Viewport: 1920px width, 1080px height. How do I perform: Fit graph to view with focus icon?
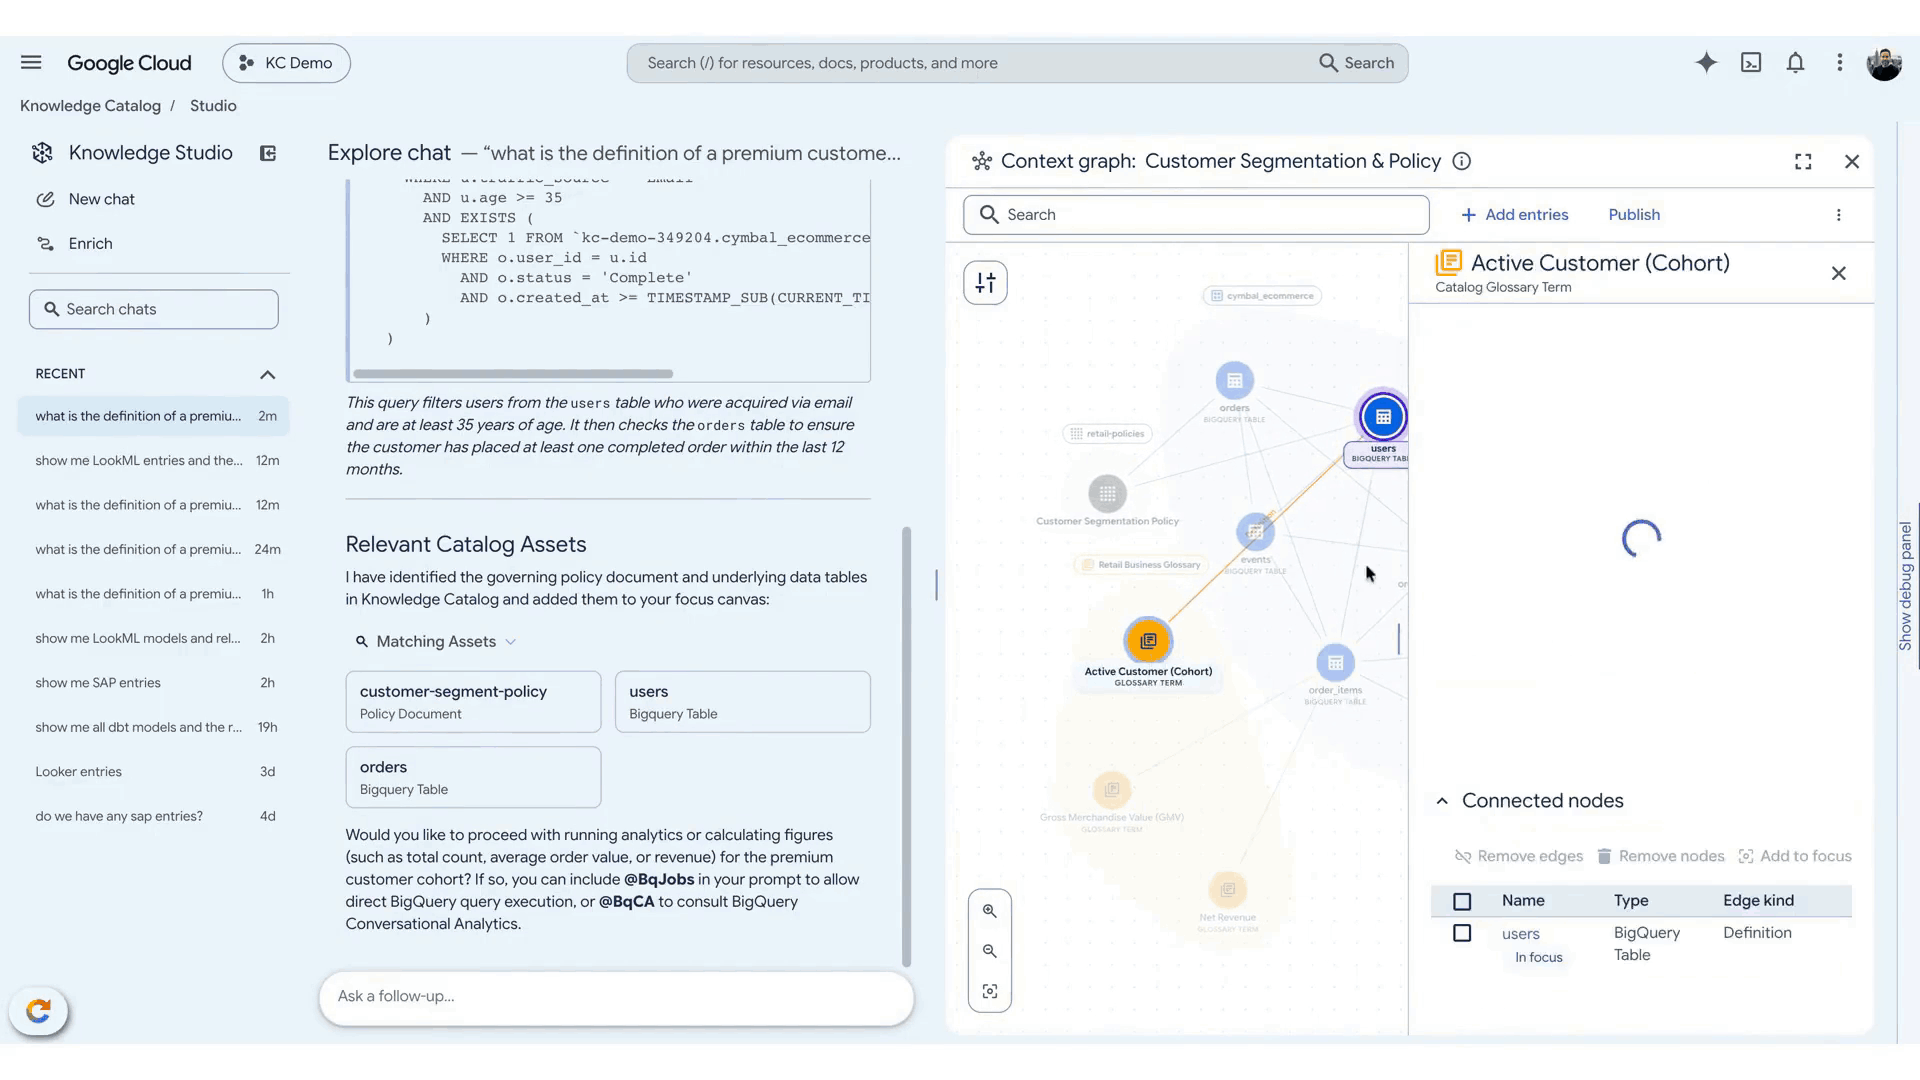[989, 991]
